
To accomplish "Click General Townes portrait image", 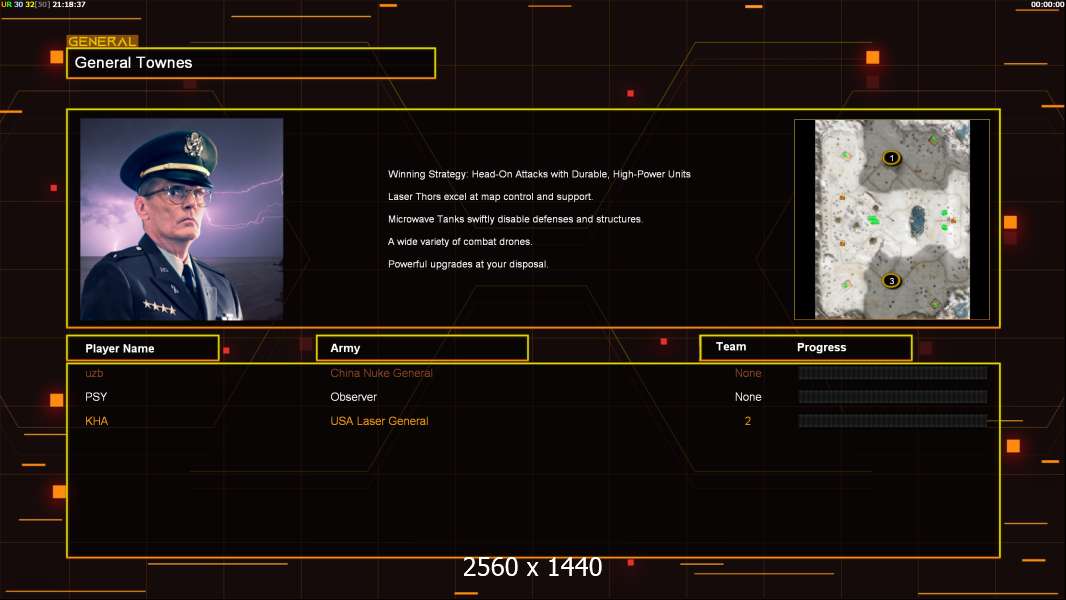I will (182, 219).
